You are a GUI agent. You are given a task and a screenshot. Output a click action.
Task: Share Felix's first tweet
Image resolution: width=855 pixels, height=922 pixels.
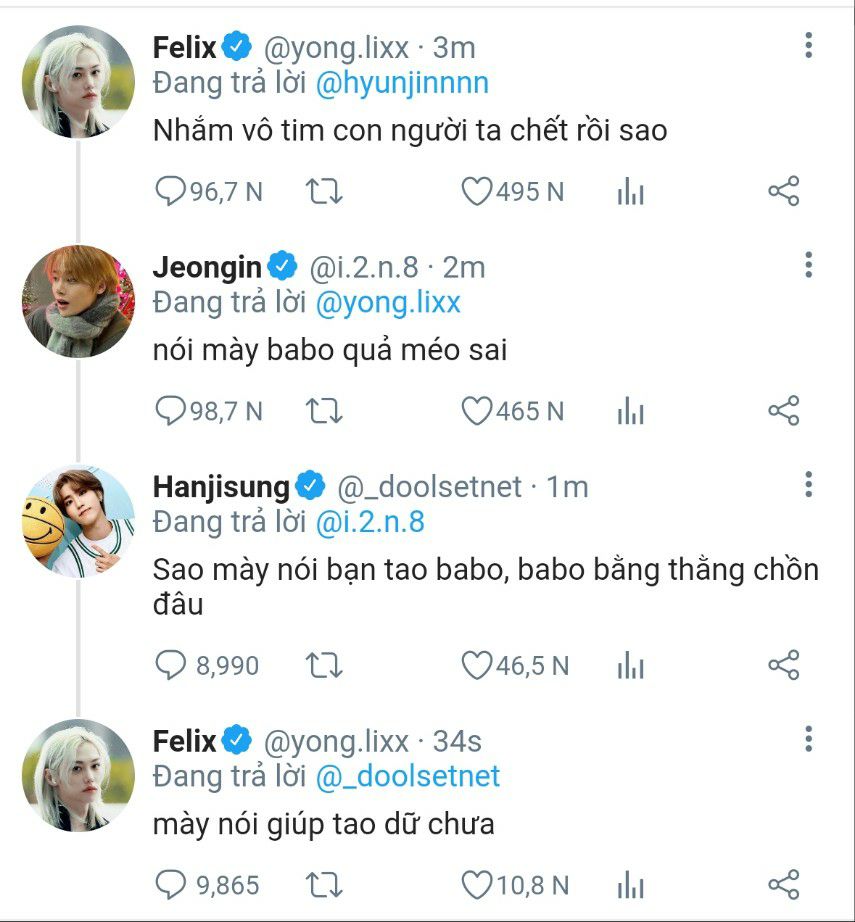(x=783, y=191)
